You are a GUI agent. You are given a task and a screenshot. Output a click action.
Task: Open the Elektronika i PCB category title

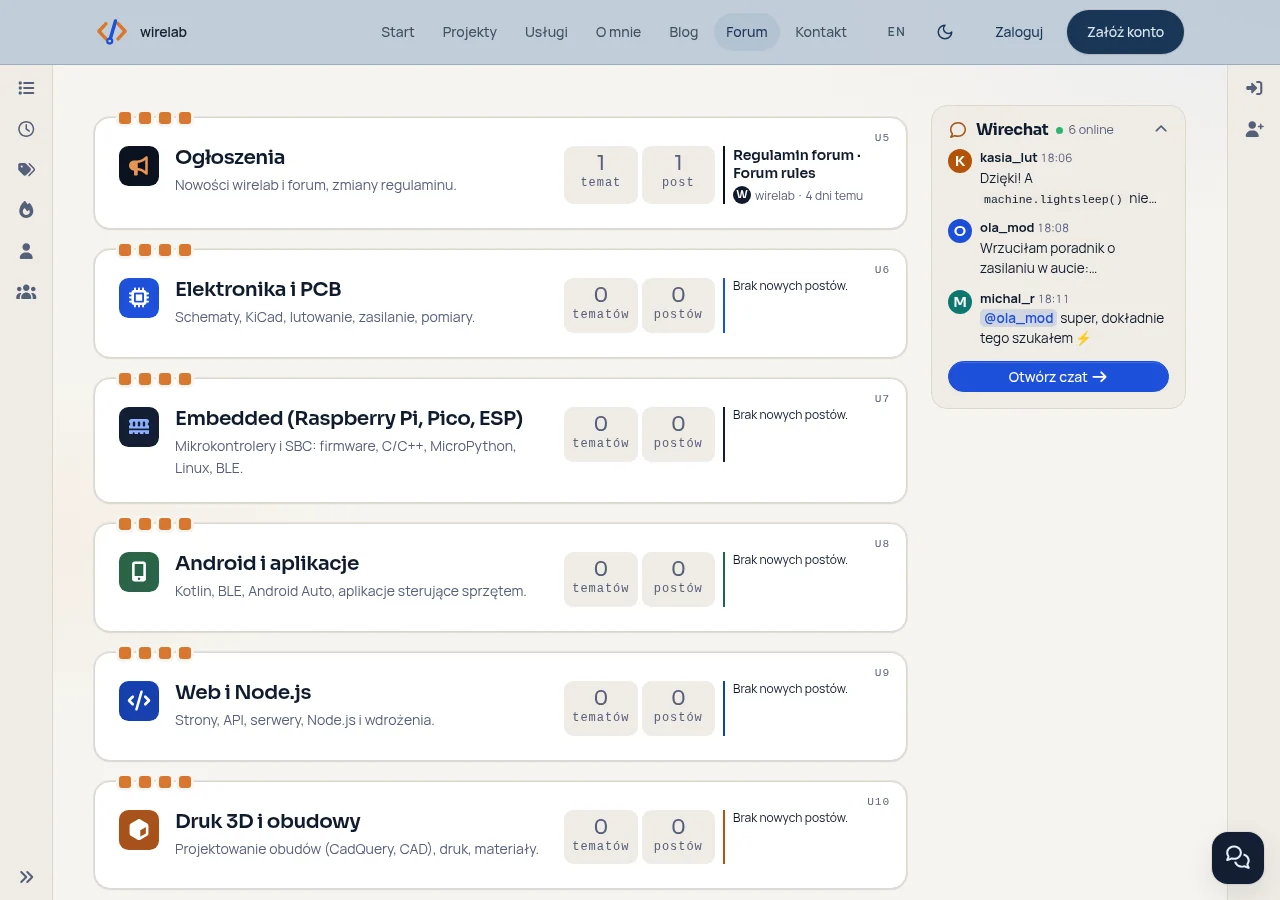pos(258,289)
